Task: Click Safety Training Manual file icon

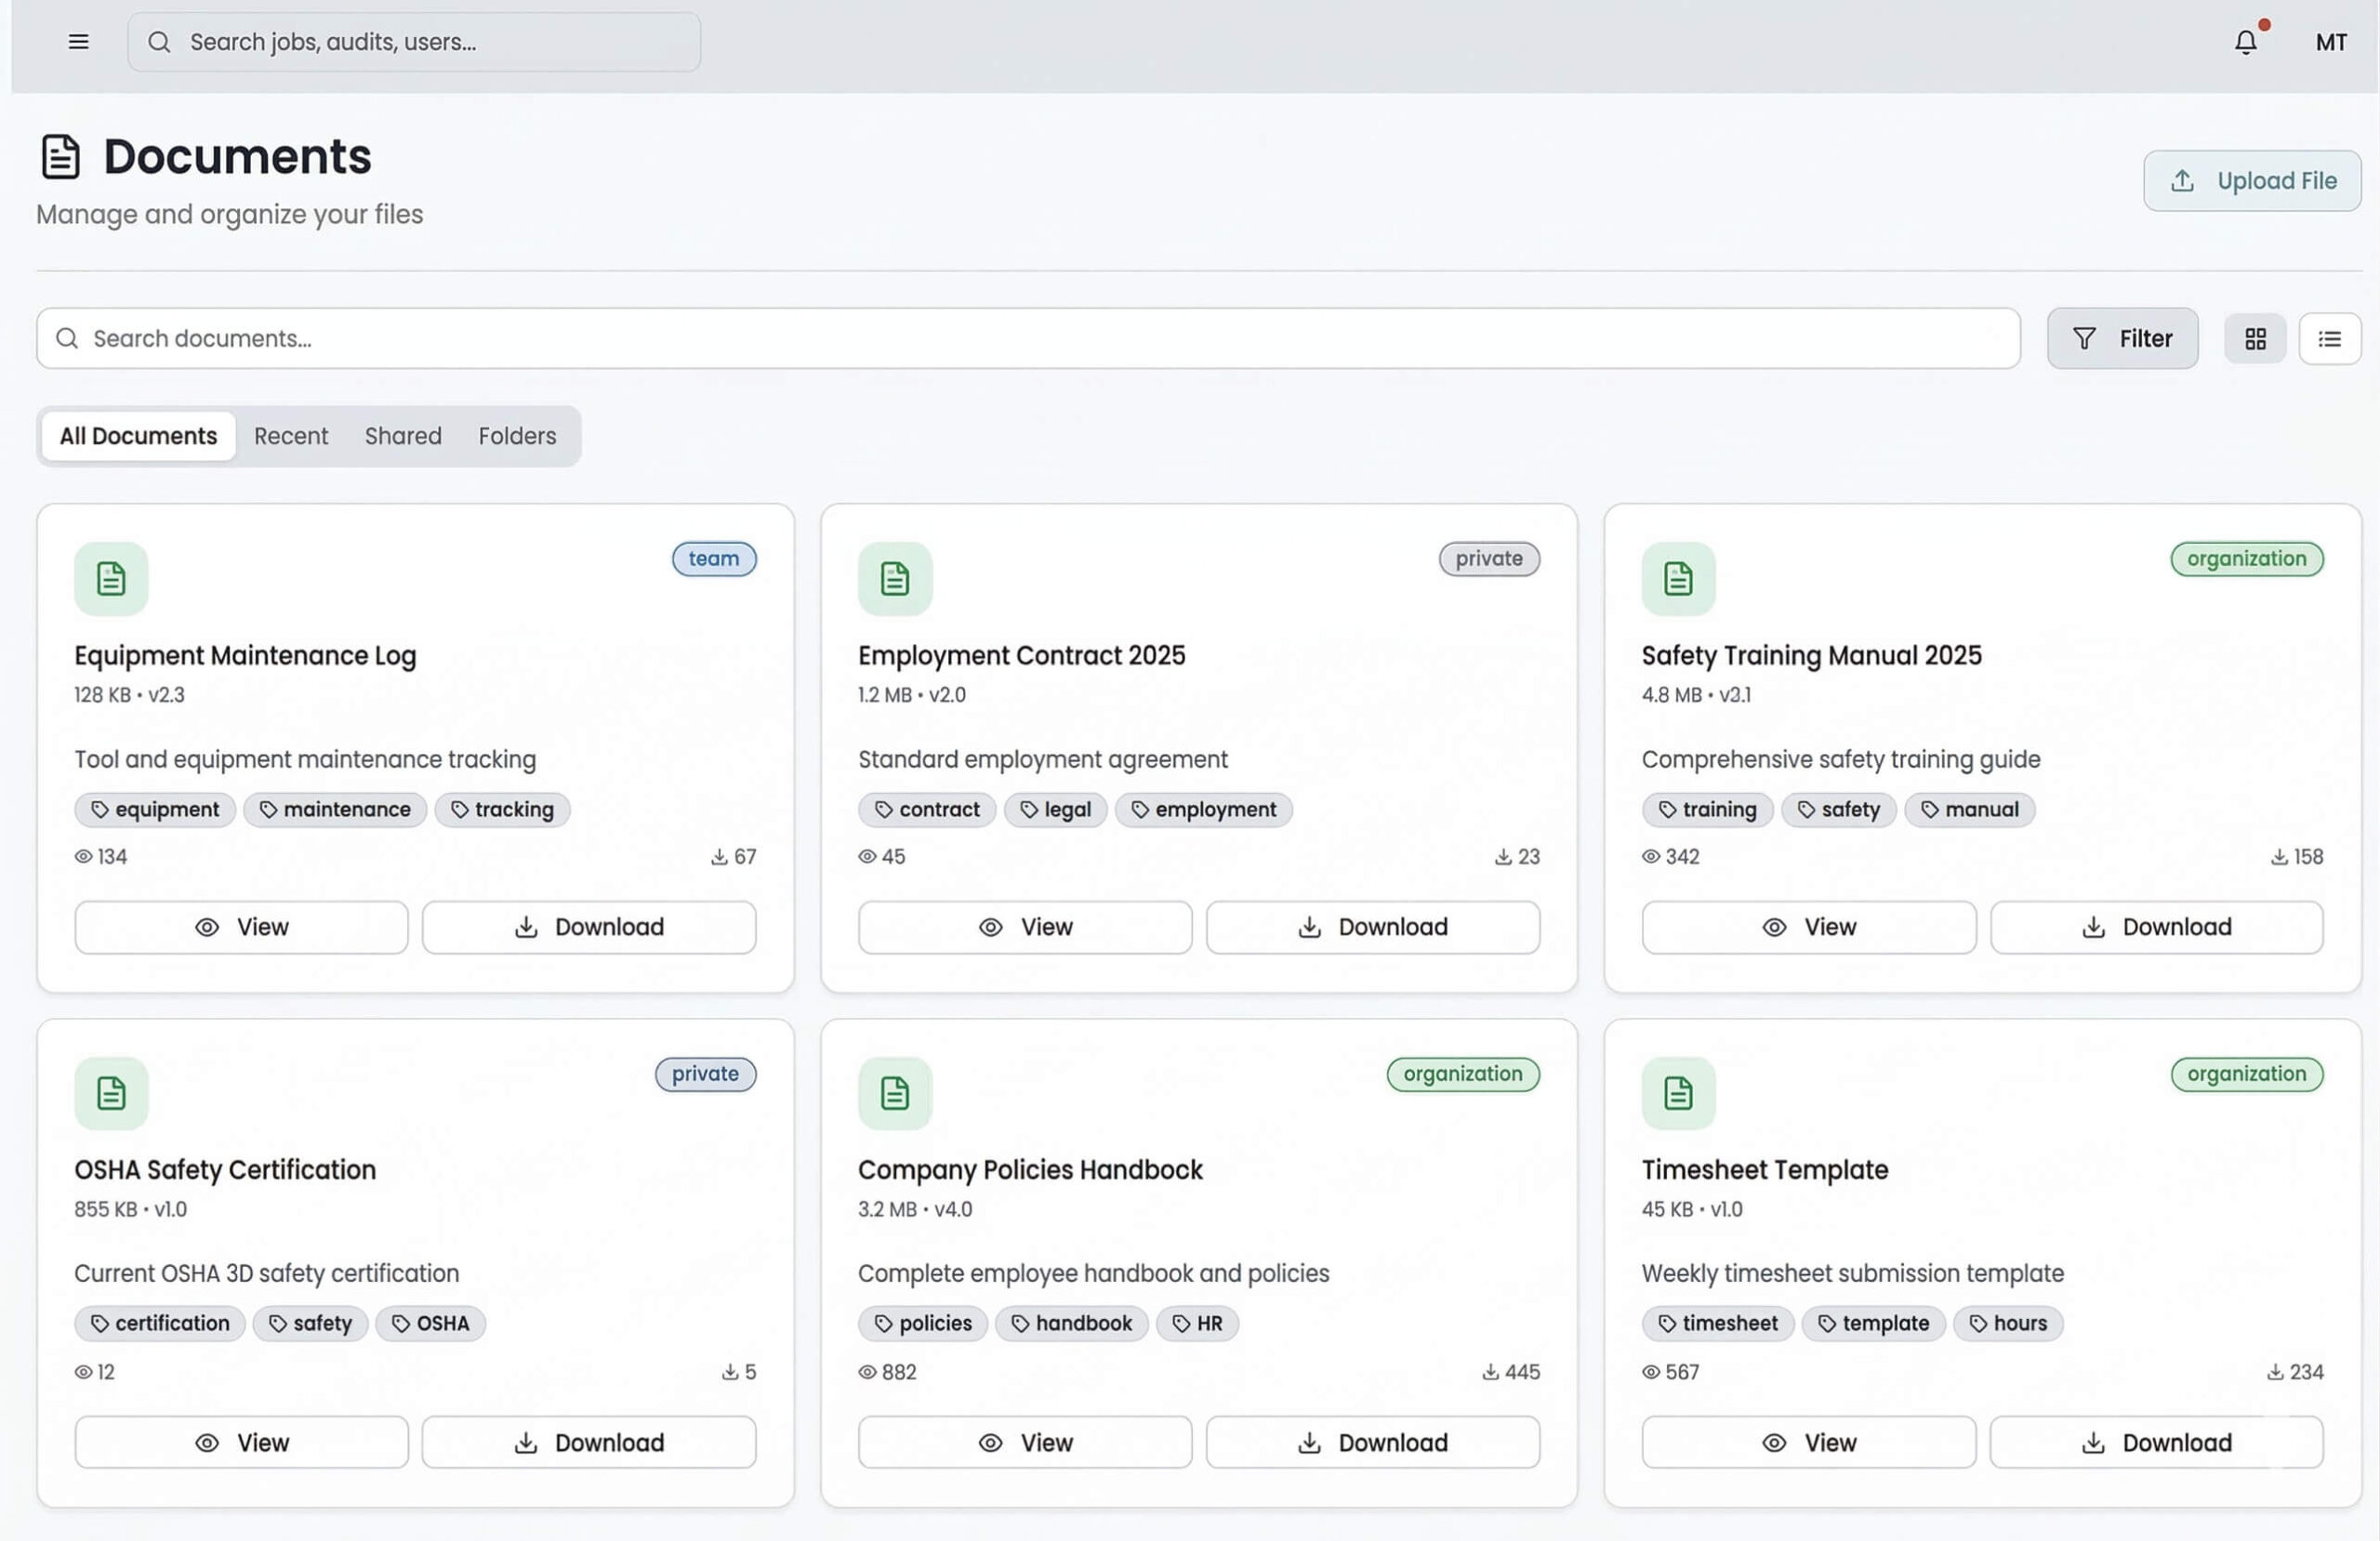Action: coord(1677,579)
